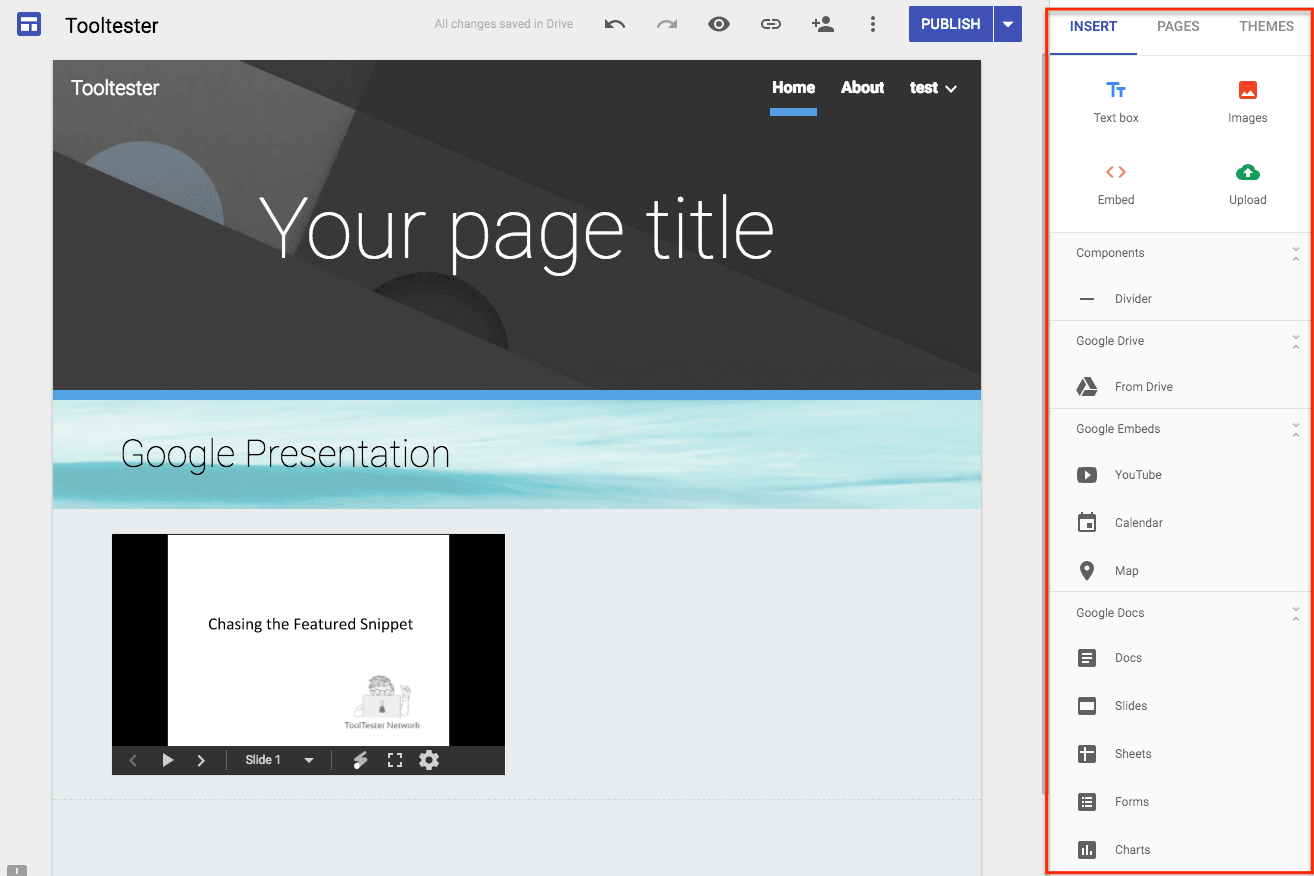Insert Images from the panel
Viewport: 1314px width, 876px height.
pos(1248,103)
